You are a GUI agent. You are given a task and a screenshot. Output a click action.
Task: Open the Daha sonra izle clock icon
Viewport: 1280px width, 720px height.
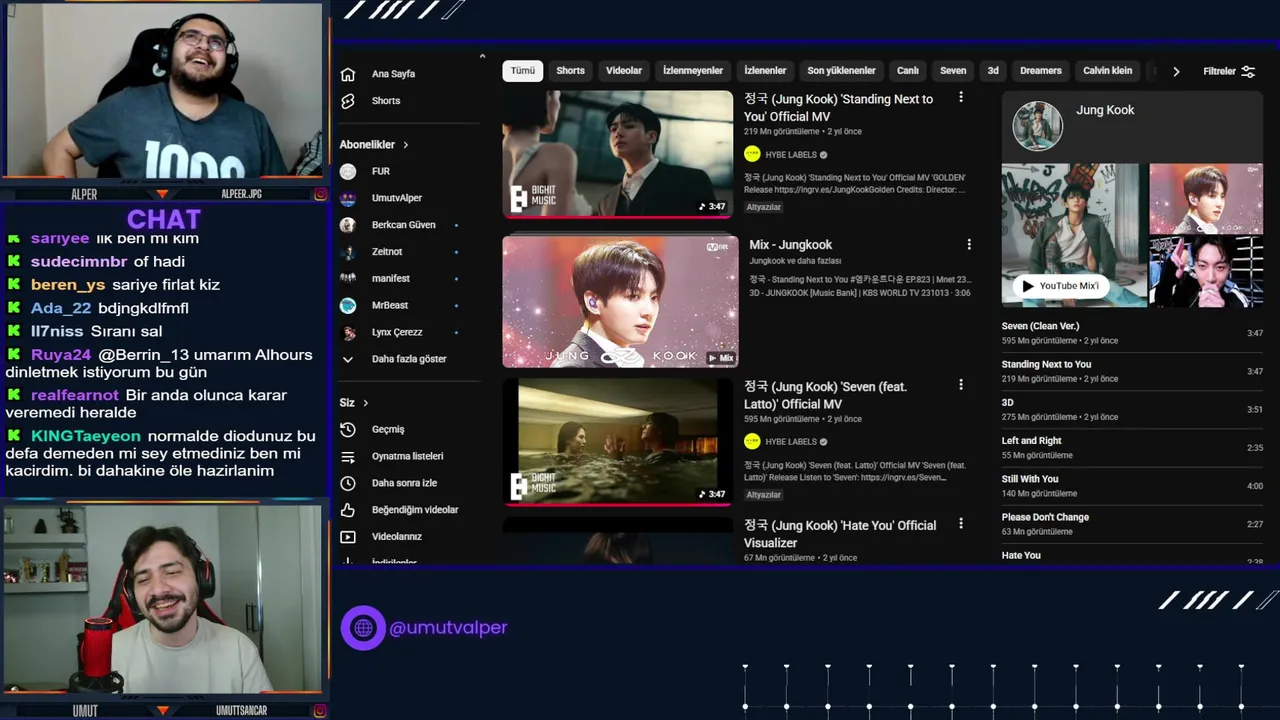coord(348,483)
